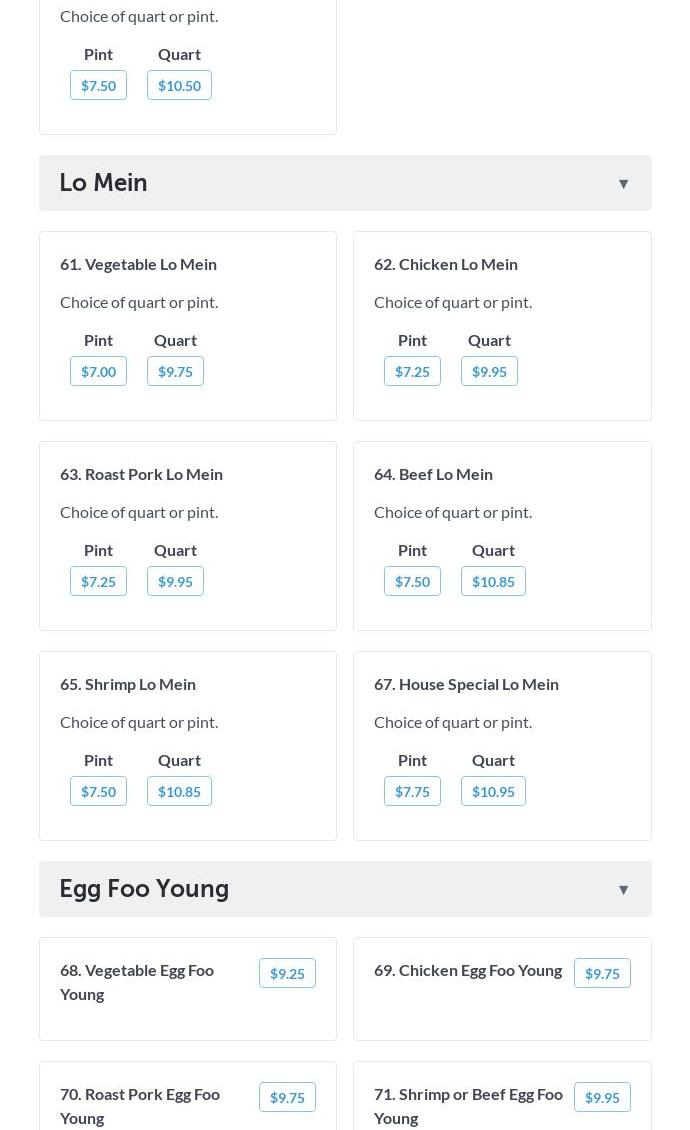Viewport: 690px width, 1130px height.
Task: Select Vegetable Lo Mein pint $7.00
Action: point(98,371)
